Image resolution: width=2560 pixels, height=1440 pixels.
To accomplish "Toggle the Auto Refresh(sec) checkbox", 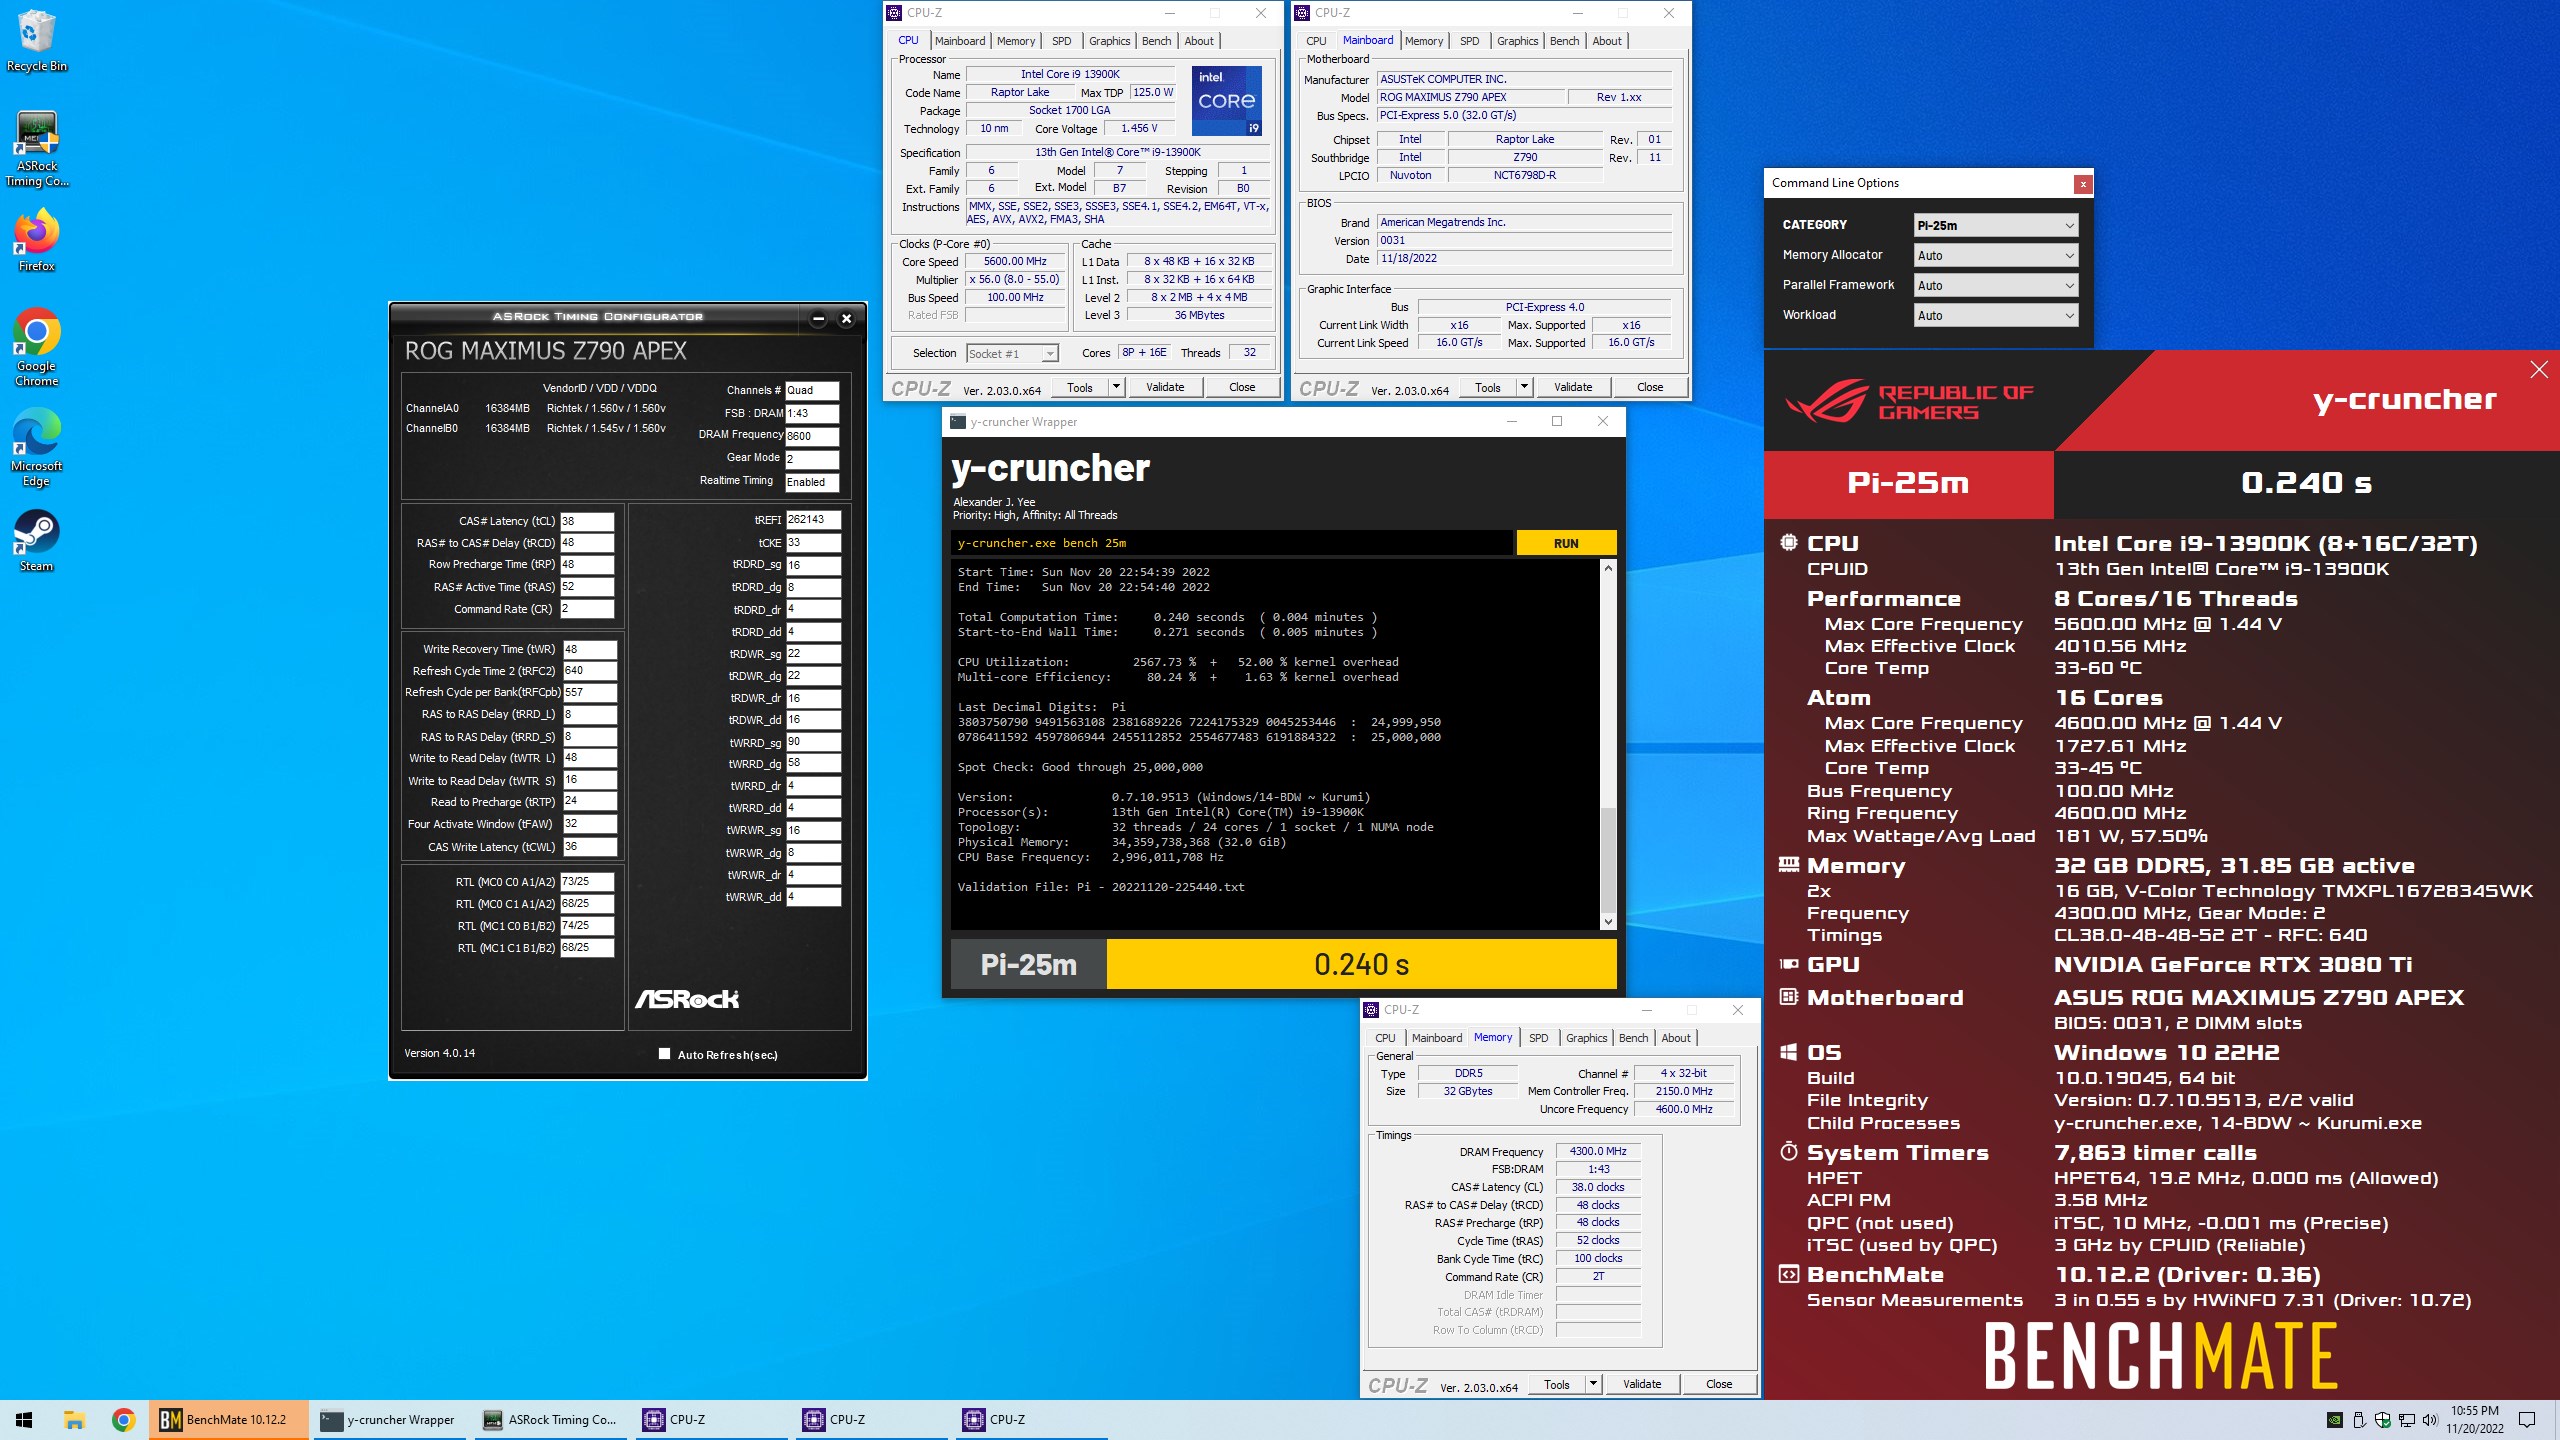I will 665,1053.
